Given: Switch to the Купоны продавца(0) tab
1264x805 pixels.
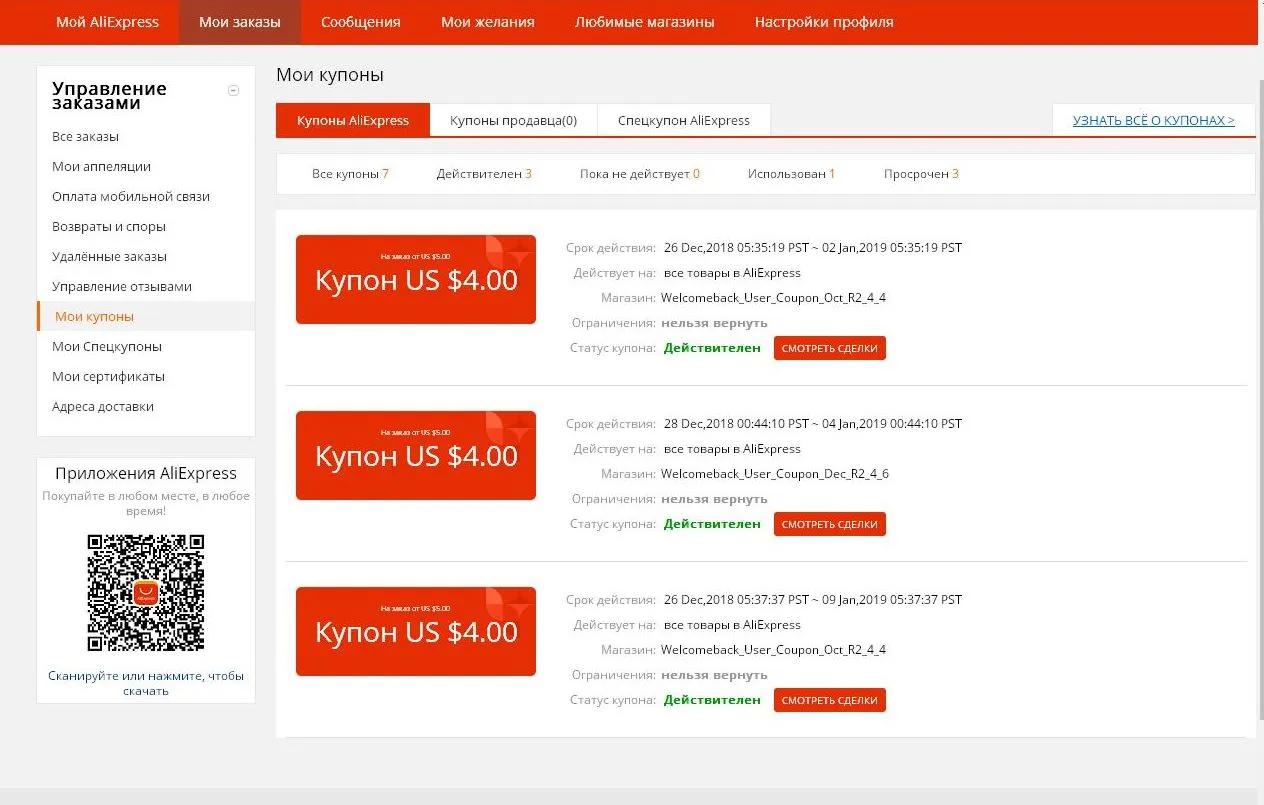Looking at the screenshot, I should (x=513, y=120).
